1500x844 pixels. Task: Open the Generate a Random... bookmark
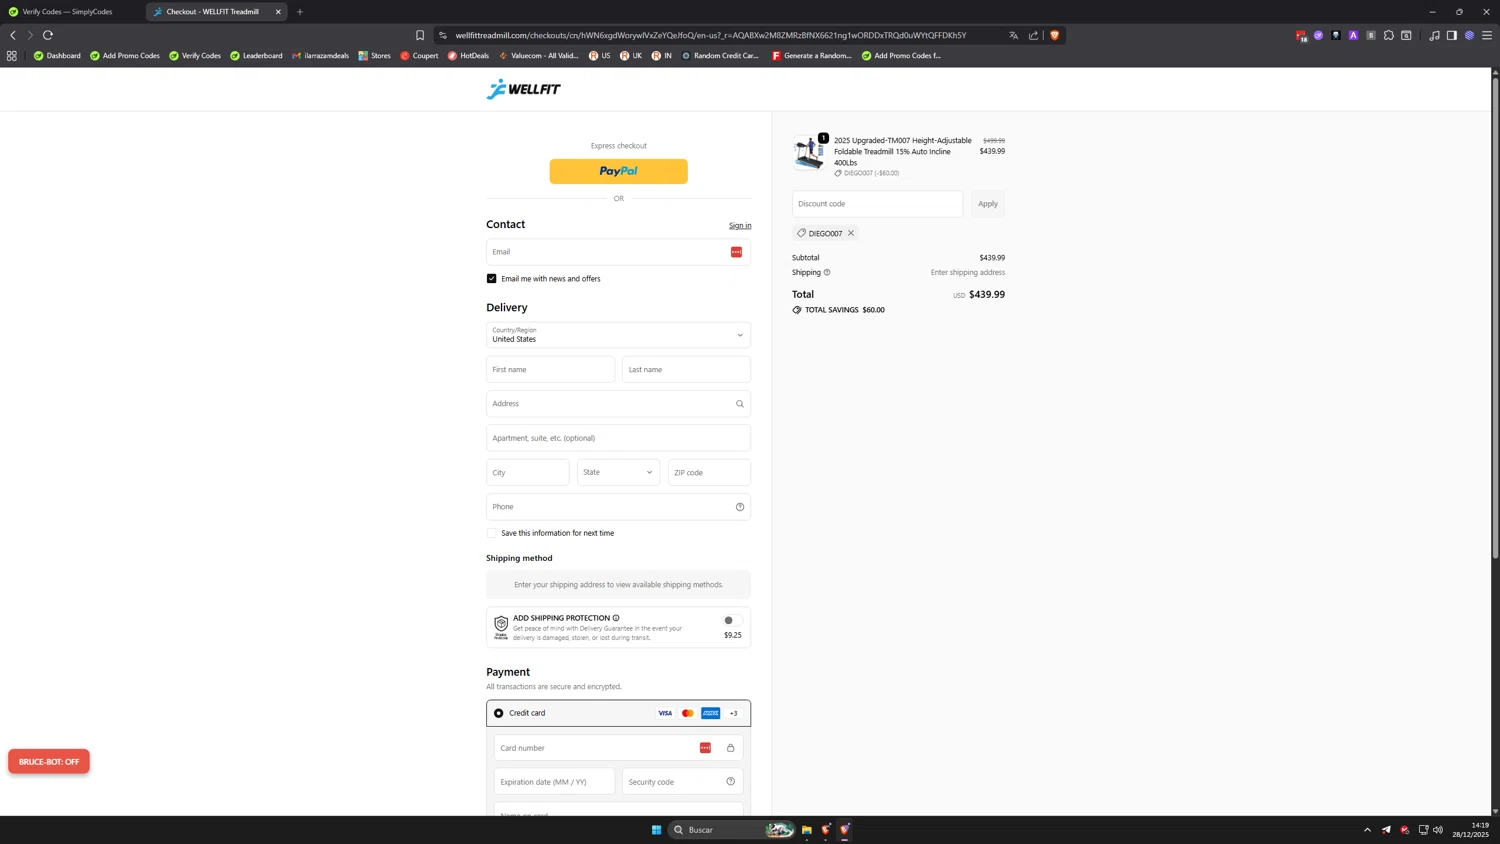click(x=811, y=56)
